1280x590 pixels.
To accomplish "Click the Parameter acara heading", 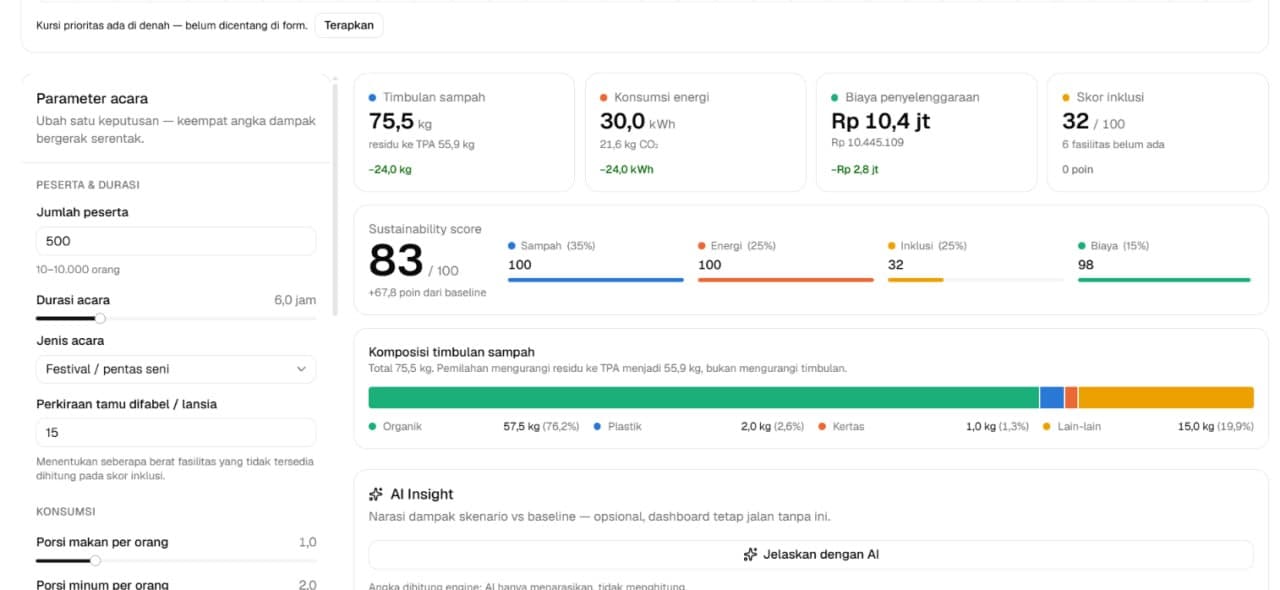I will (92, 98).
